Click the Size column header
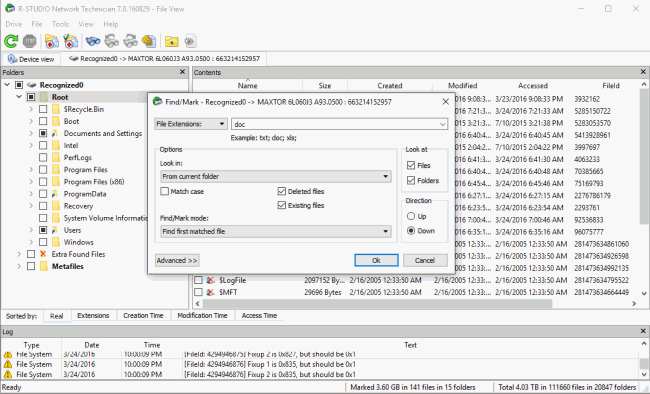650x394 pixels. tap(325, 86)
